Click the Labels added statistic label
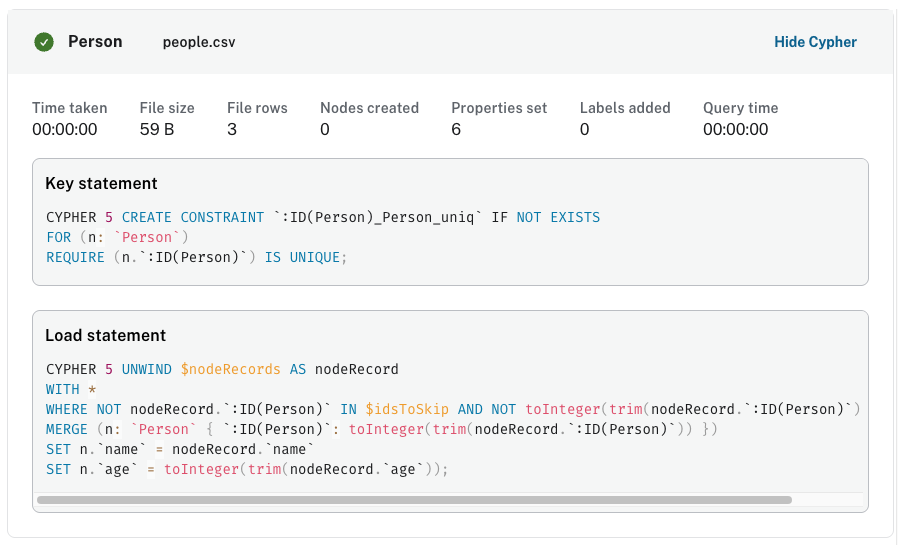Image resolution: width=898 pixels, height=545 pixels. click(x=625, y=108)
